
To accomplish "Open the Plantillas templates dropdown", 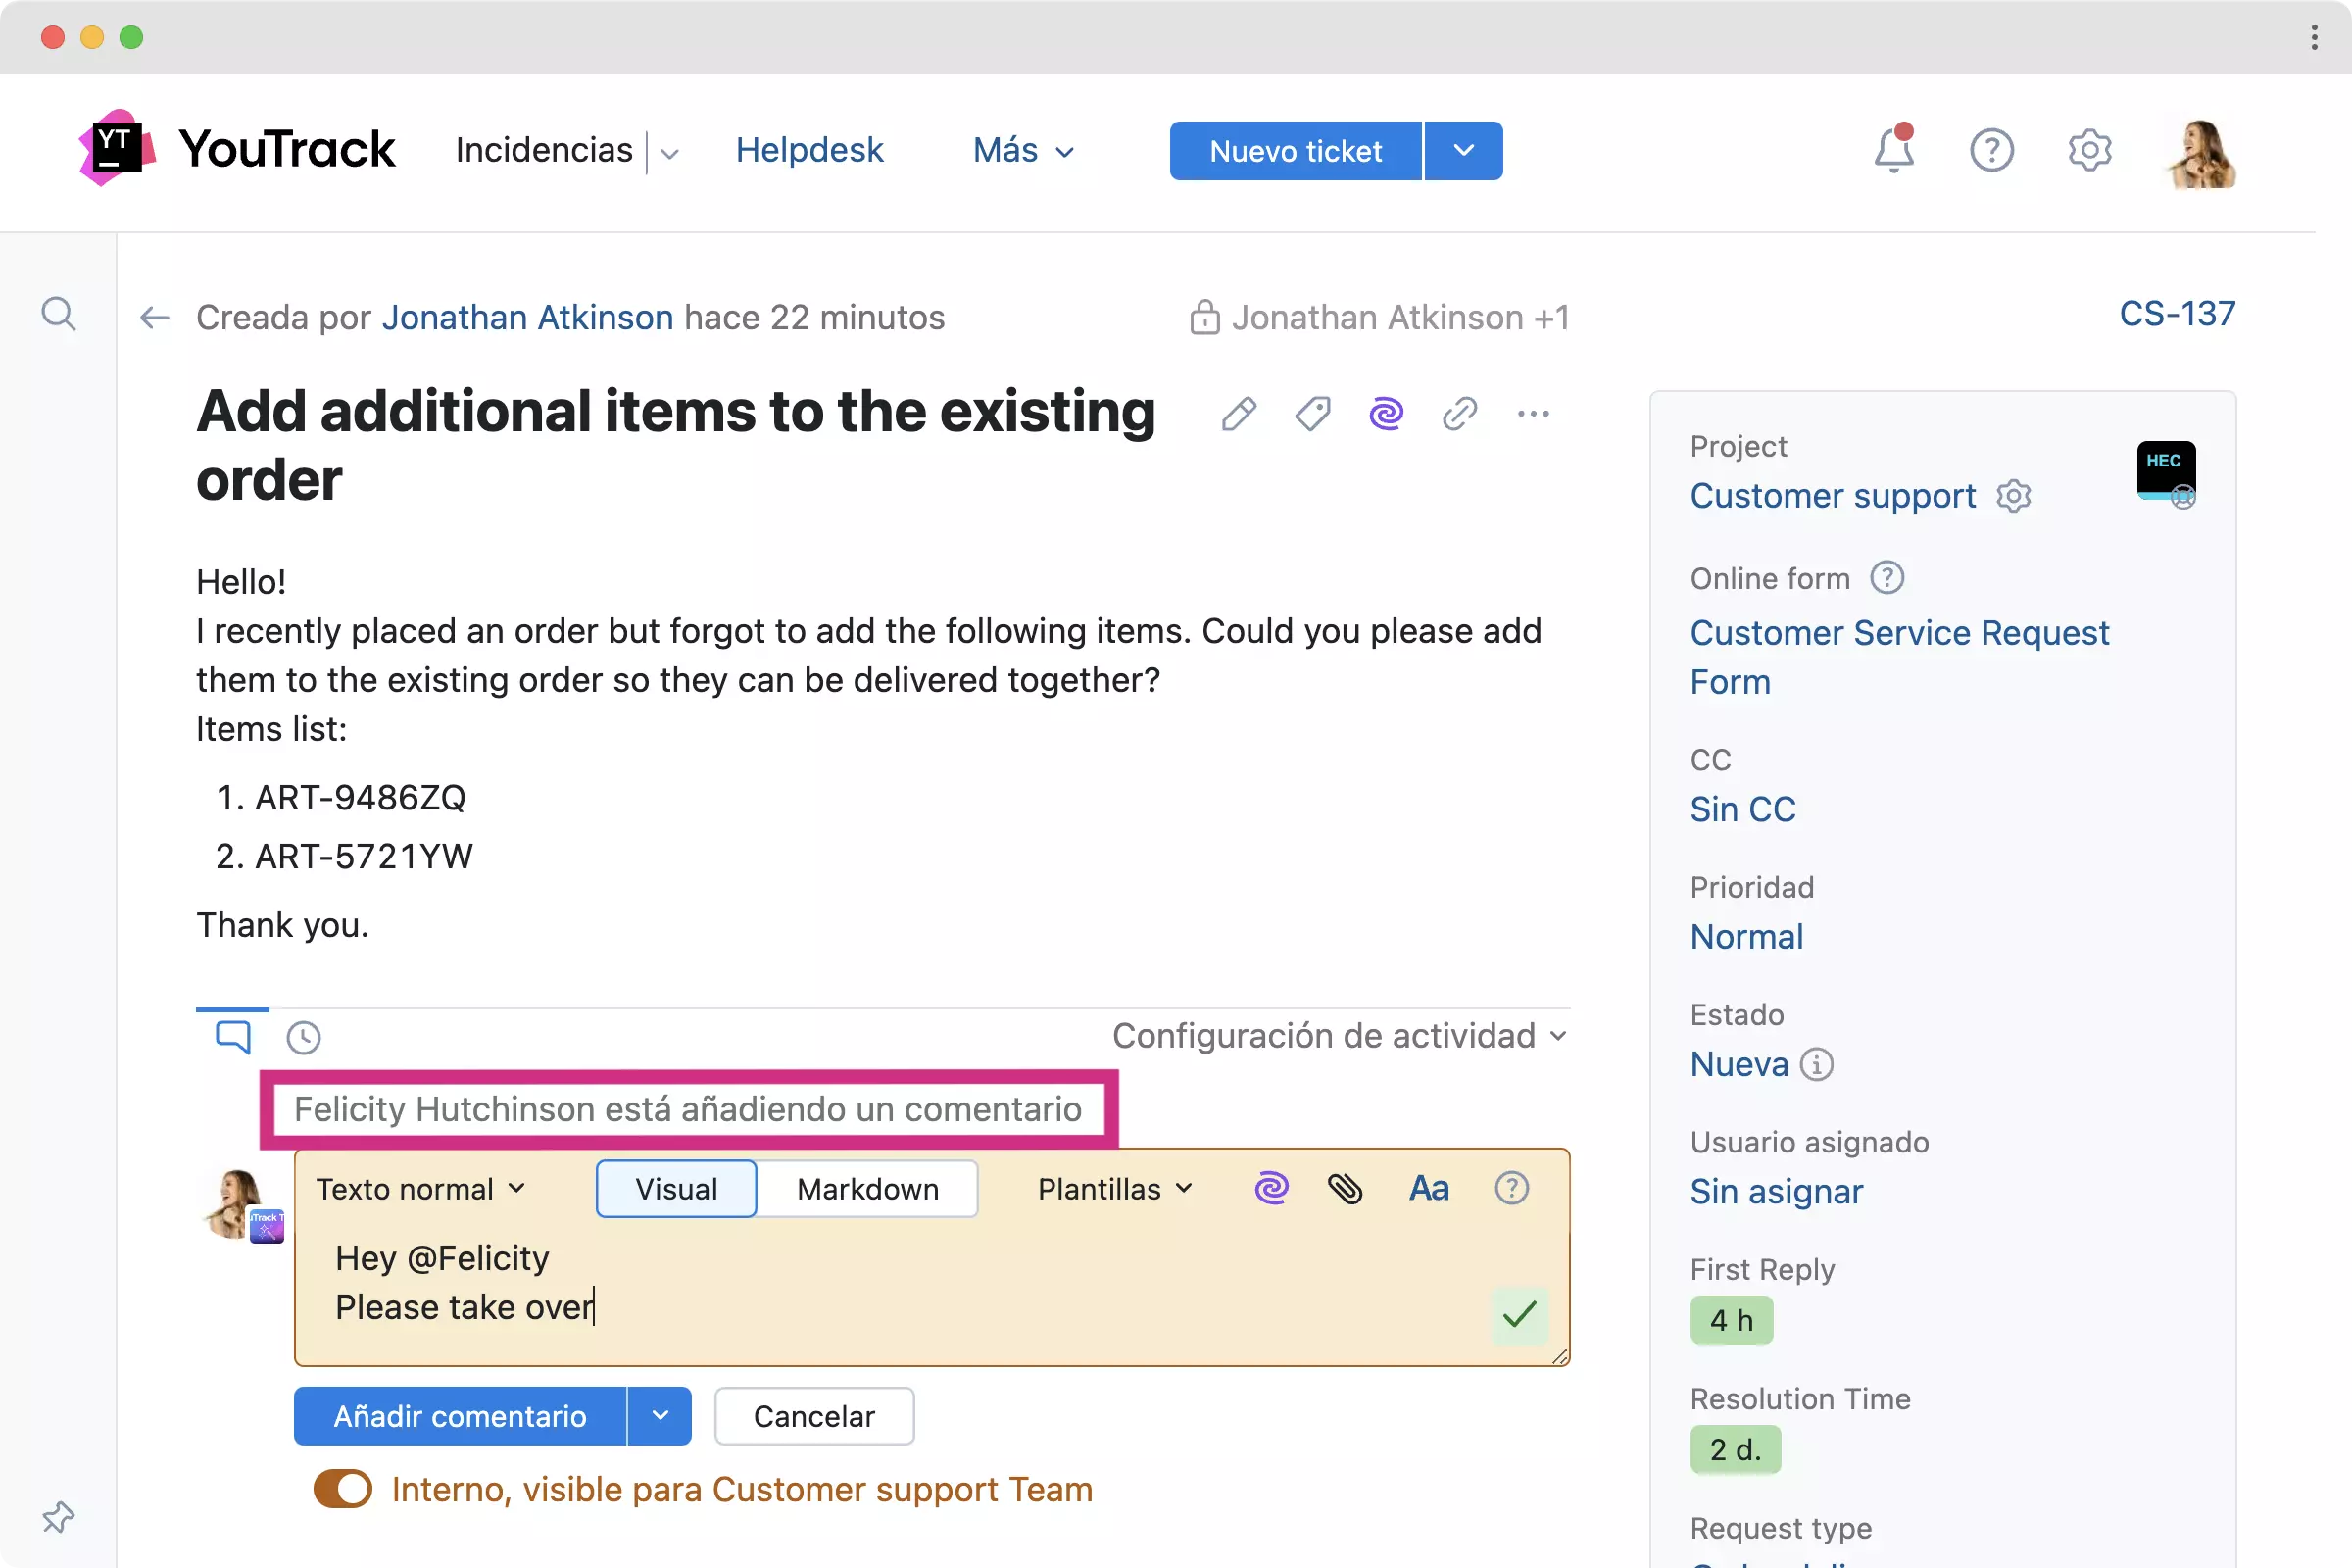I will coord(1115,1188).
